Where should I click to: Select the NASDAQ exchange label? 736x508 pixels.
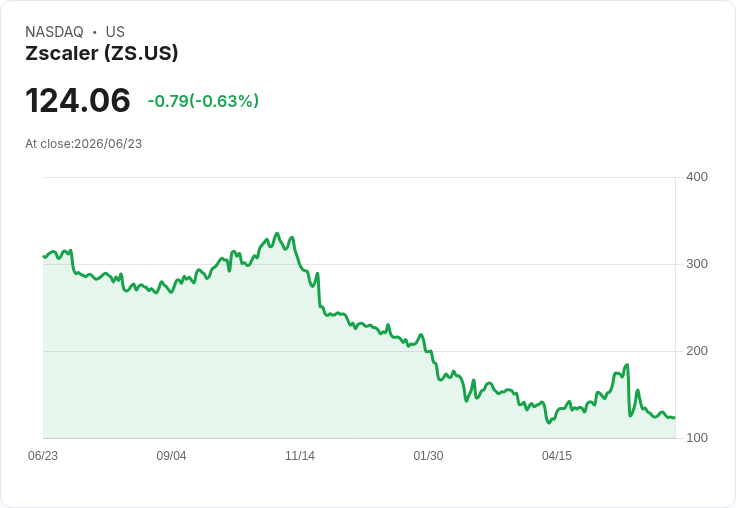pos(54,32)
